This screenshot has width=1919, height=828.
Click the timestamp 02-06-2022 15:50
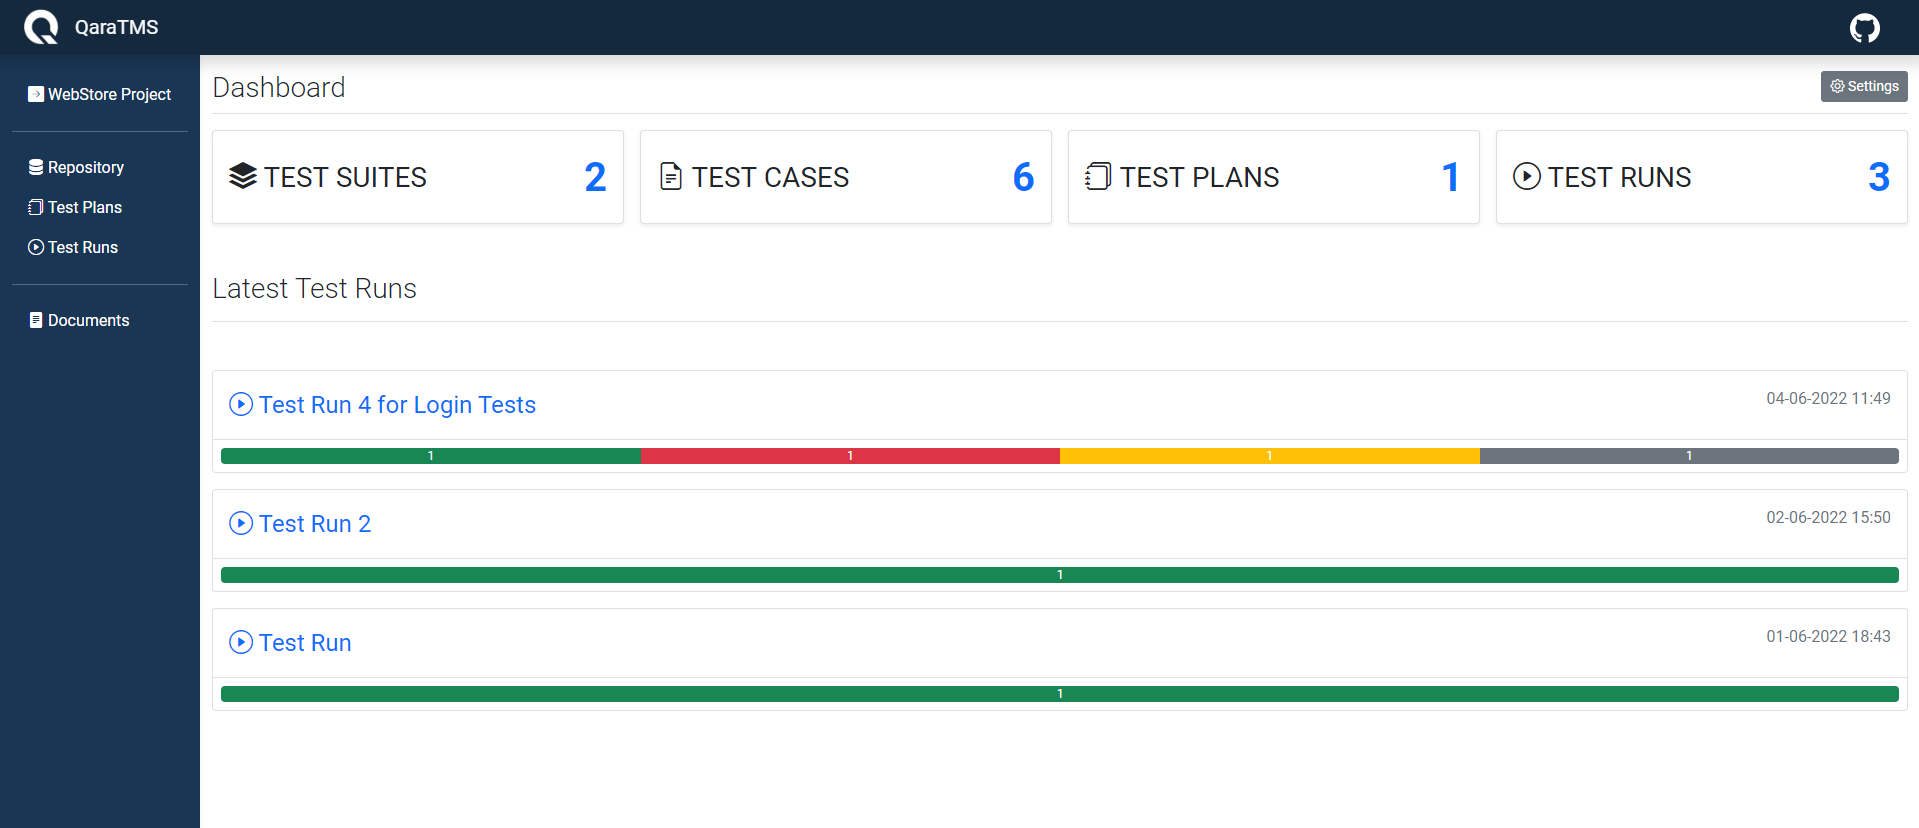click(1828, 517)
